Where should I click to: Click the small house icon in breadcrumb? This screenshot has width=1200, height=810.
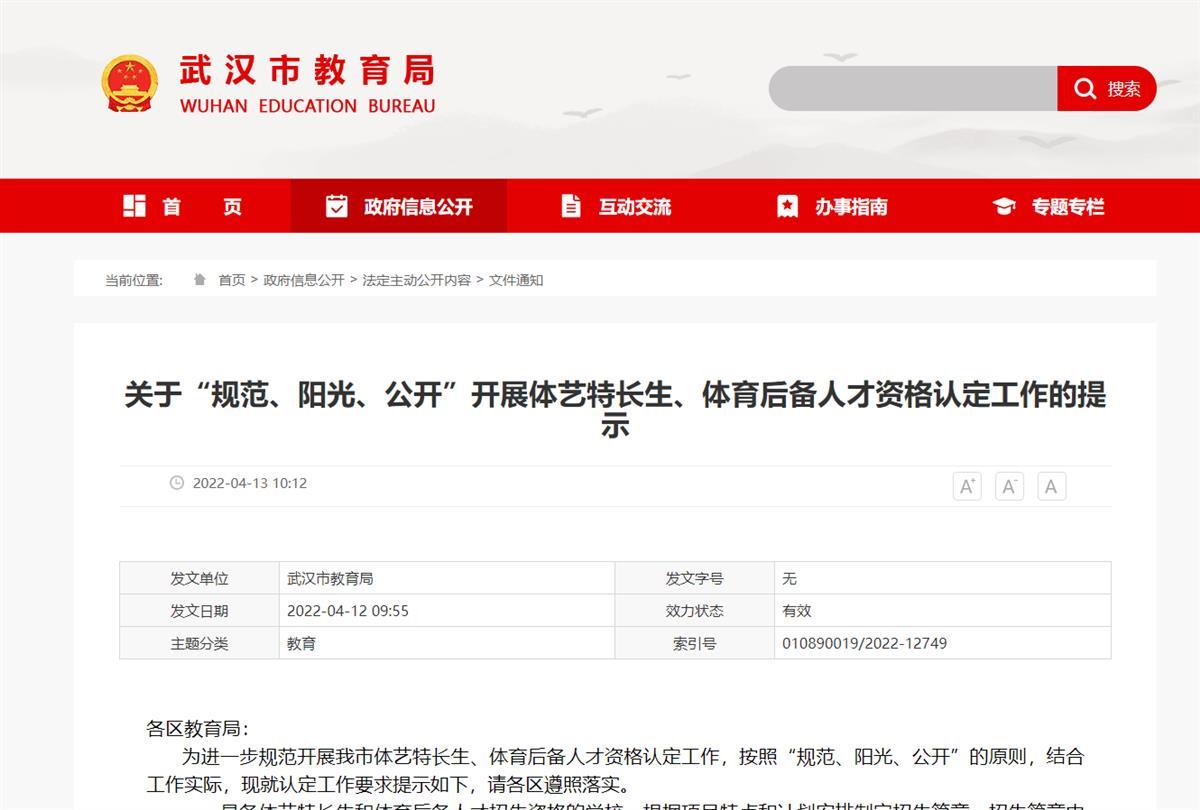click(200, 280)
